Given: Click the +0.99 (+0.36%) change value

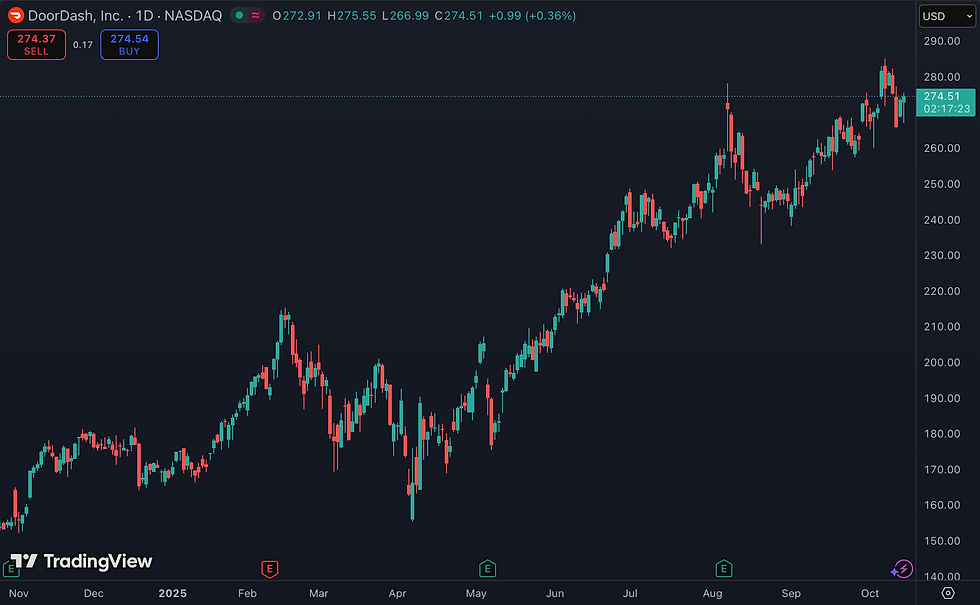Looking at the screenshot, I should click(x=532, y=16).
